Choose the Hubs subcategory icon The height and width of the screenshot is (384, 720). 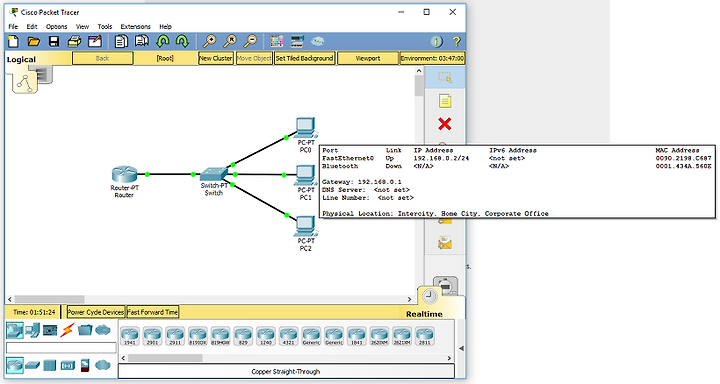[x=50, y=366]
